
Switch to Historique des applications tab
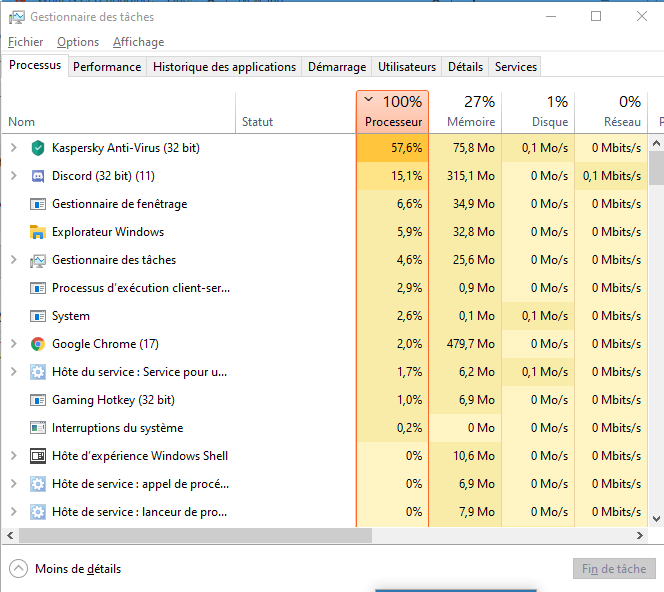(224, 67)
